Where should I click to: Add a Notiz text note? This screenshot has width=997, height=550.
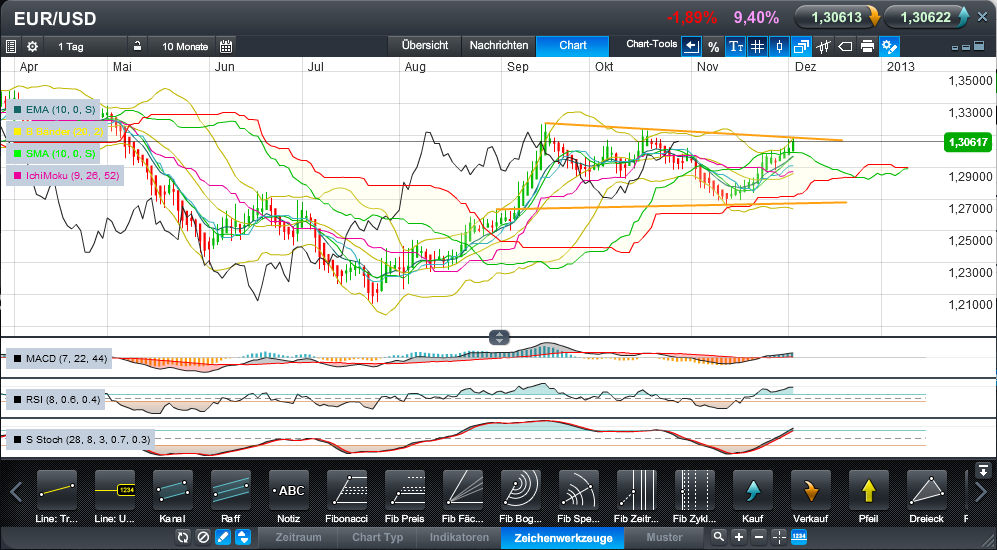(289, 491)
